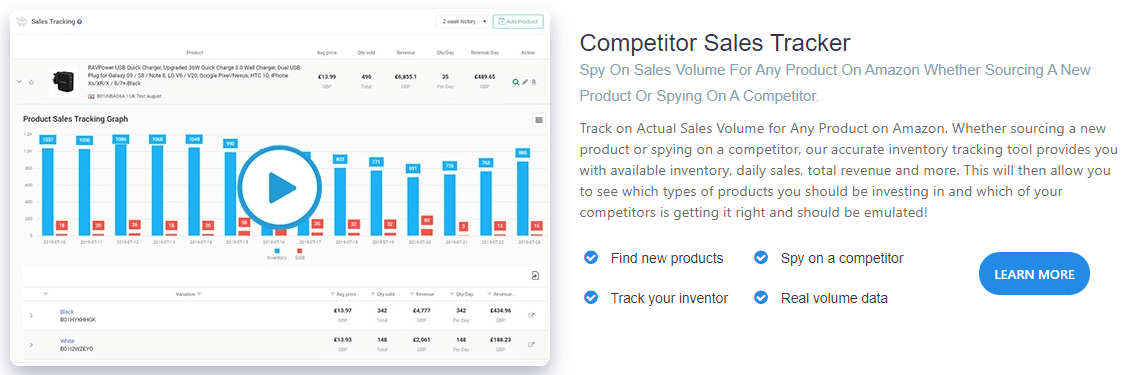This screenshot has height=375, width=1129.
Task: Expand the White variation row
Action: click(31, 344)
